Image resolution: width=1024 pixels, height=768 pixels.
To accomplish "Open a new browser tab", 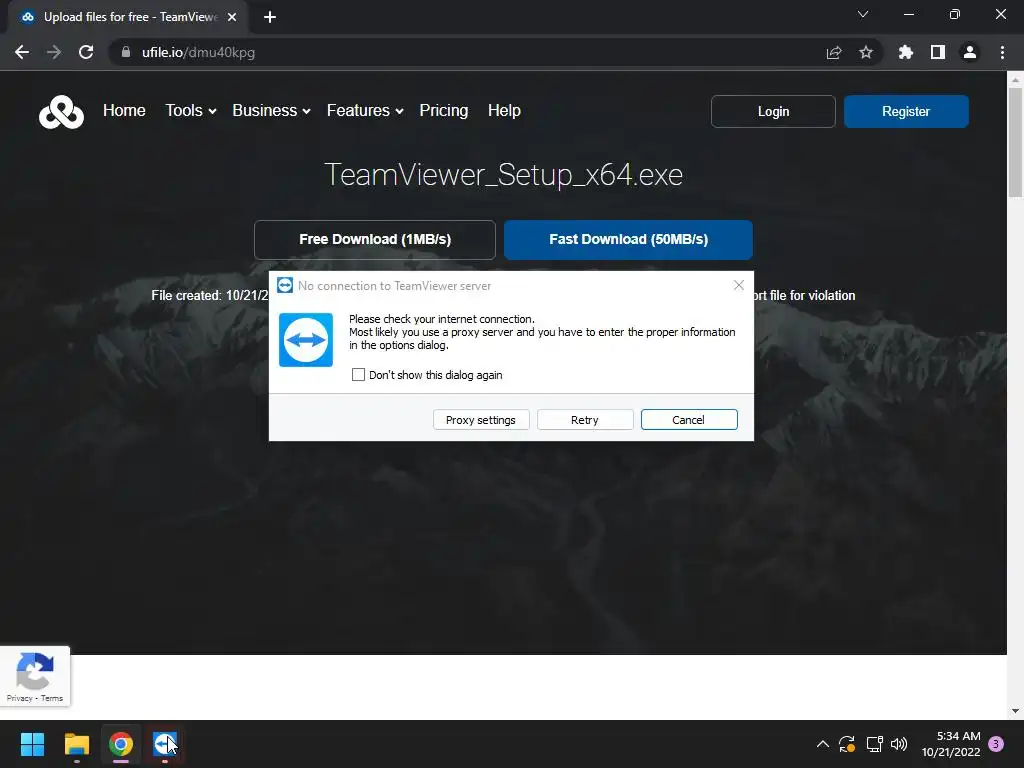I will pos(270,17).
